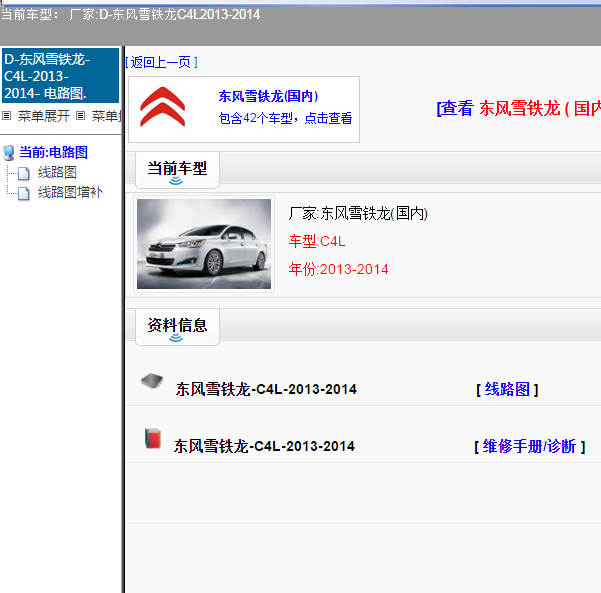The width and height of the screenshot is (601, 593).
Task: Open the 线路图增补 tree item
Action: pos(70,192)
